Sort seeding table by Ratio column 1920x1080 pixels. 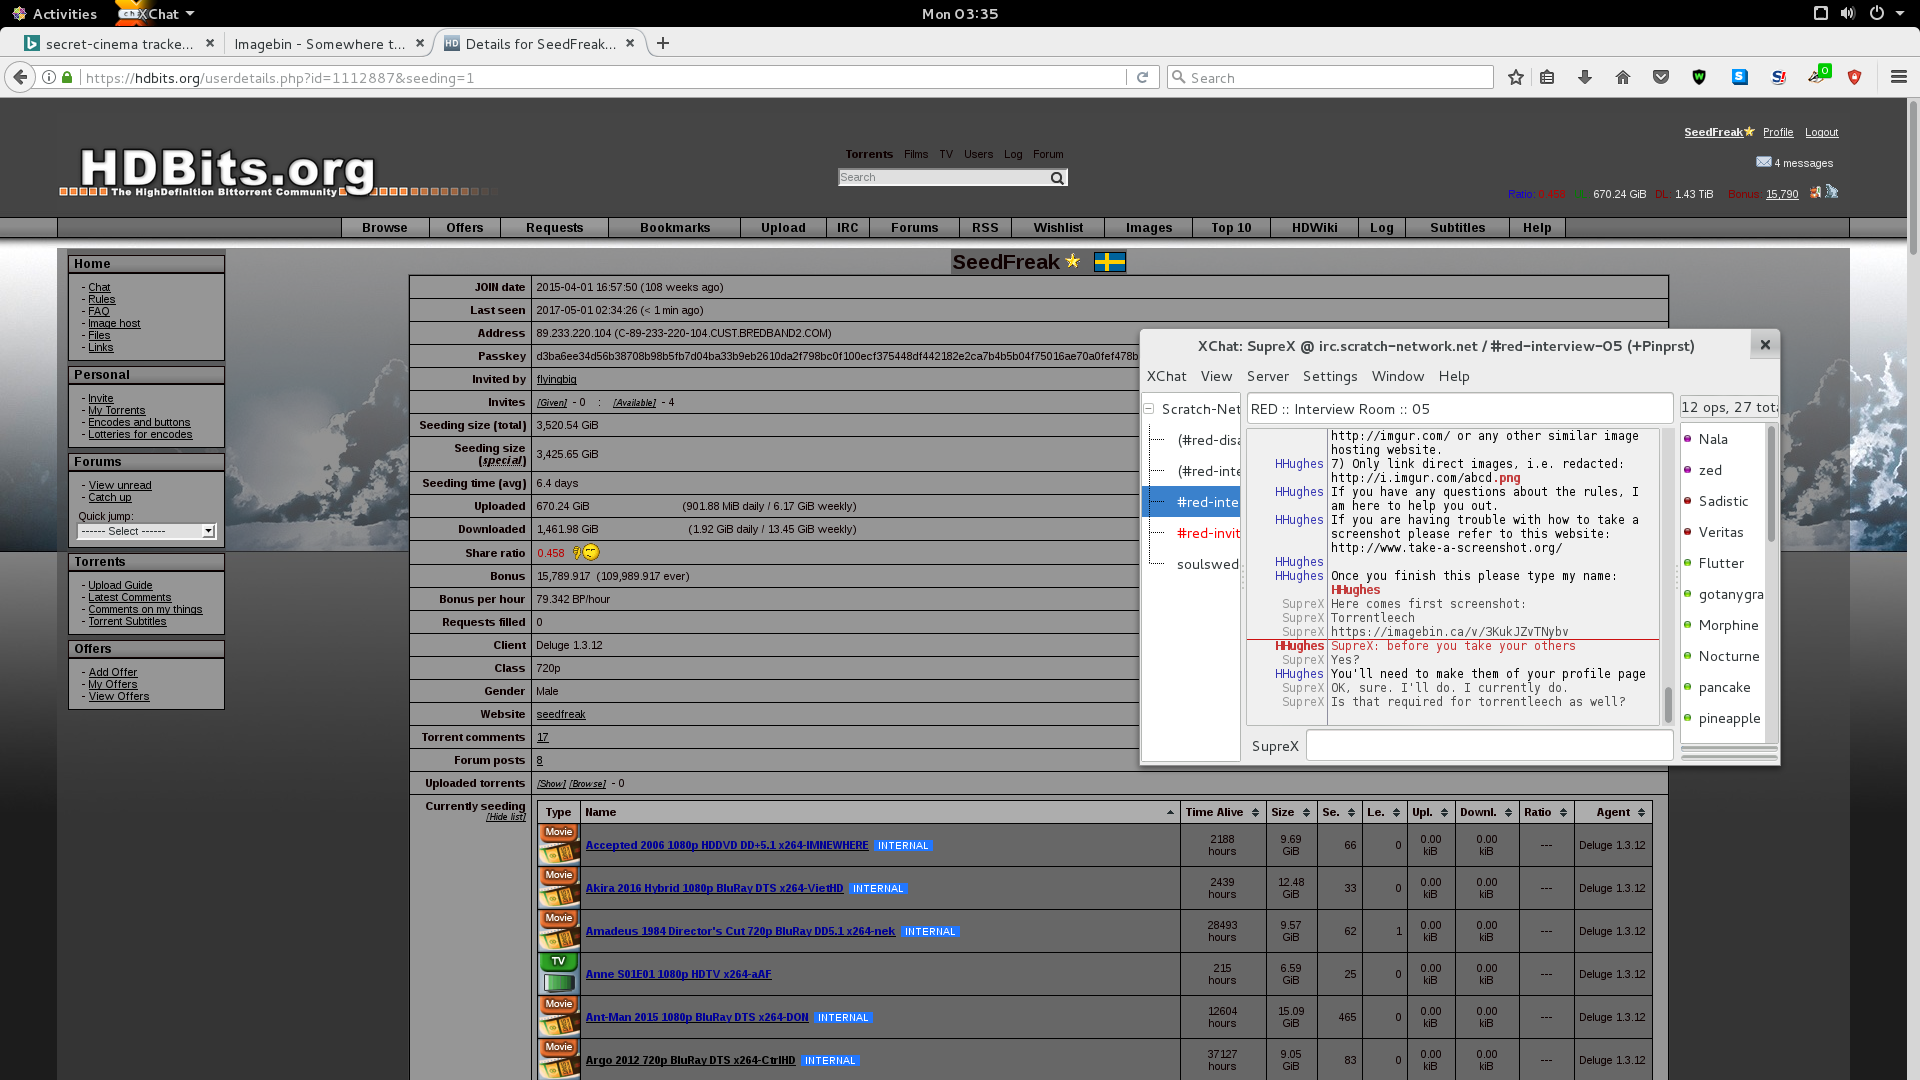point(1546,812)
